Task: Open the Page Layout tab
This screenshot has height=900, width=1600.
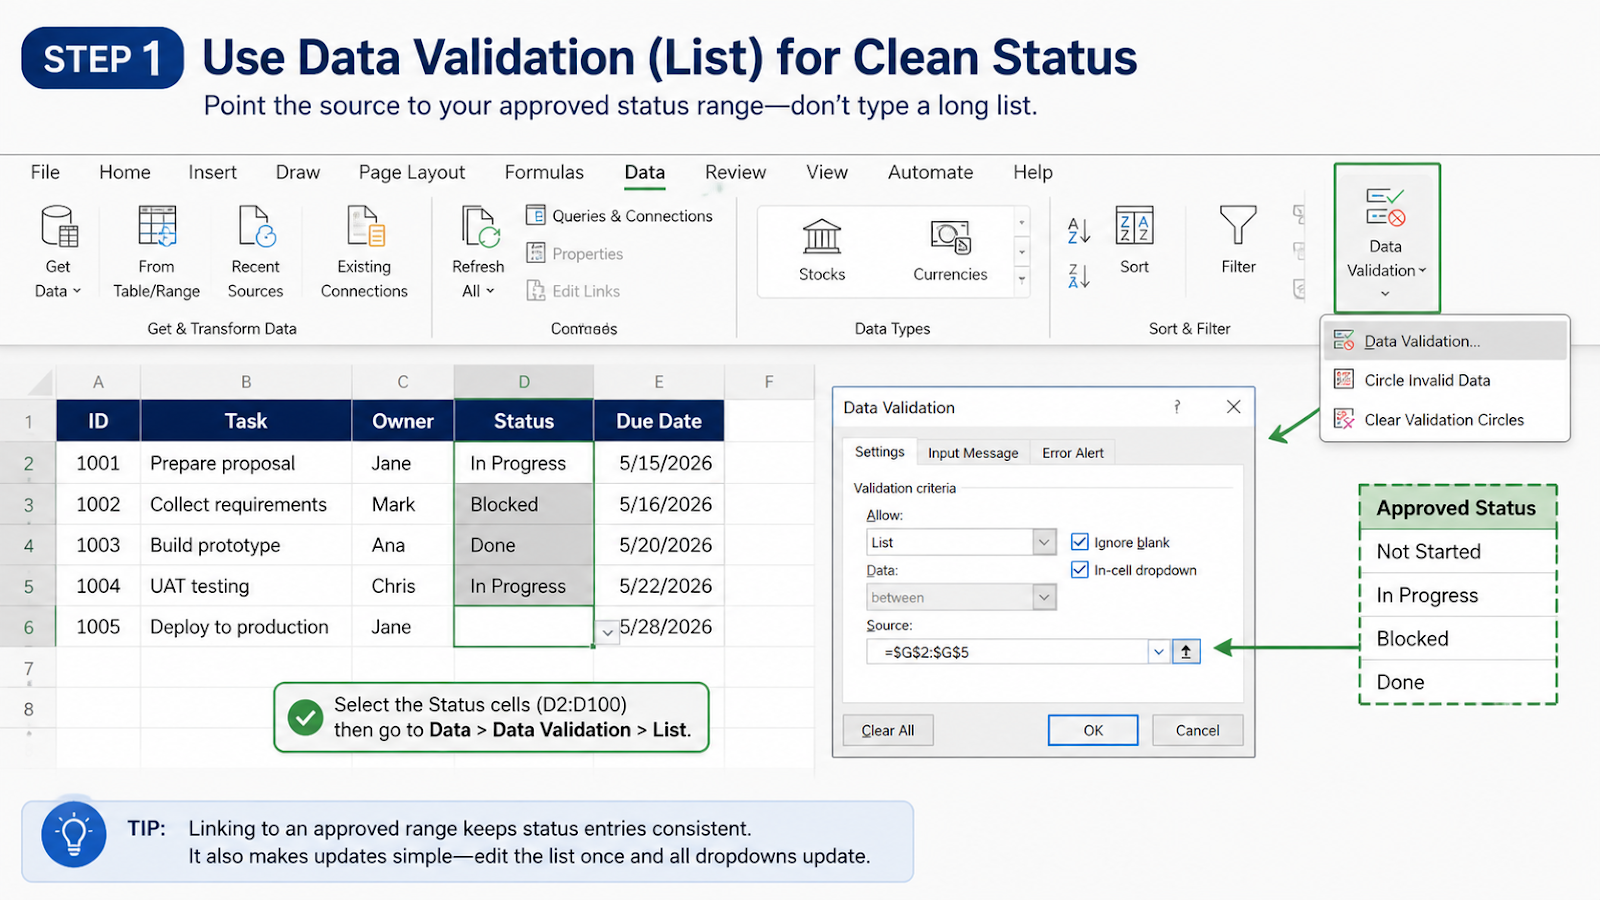Action: 412,172
